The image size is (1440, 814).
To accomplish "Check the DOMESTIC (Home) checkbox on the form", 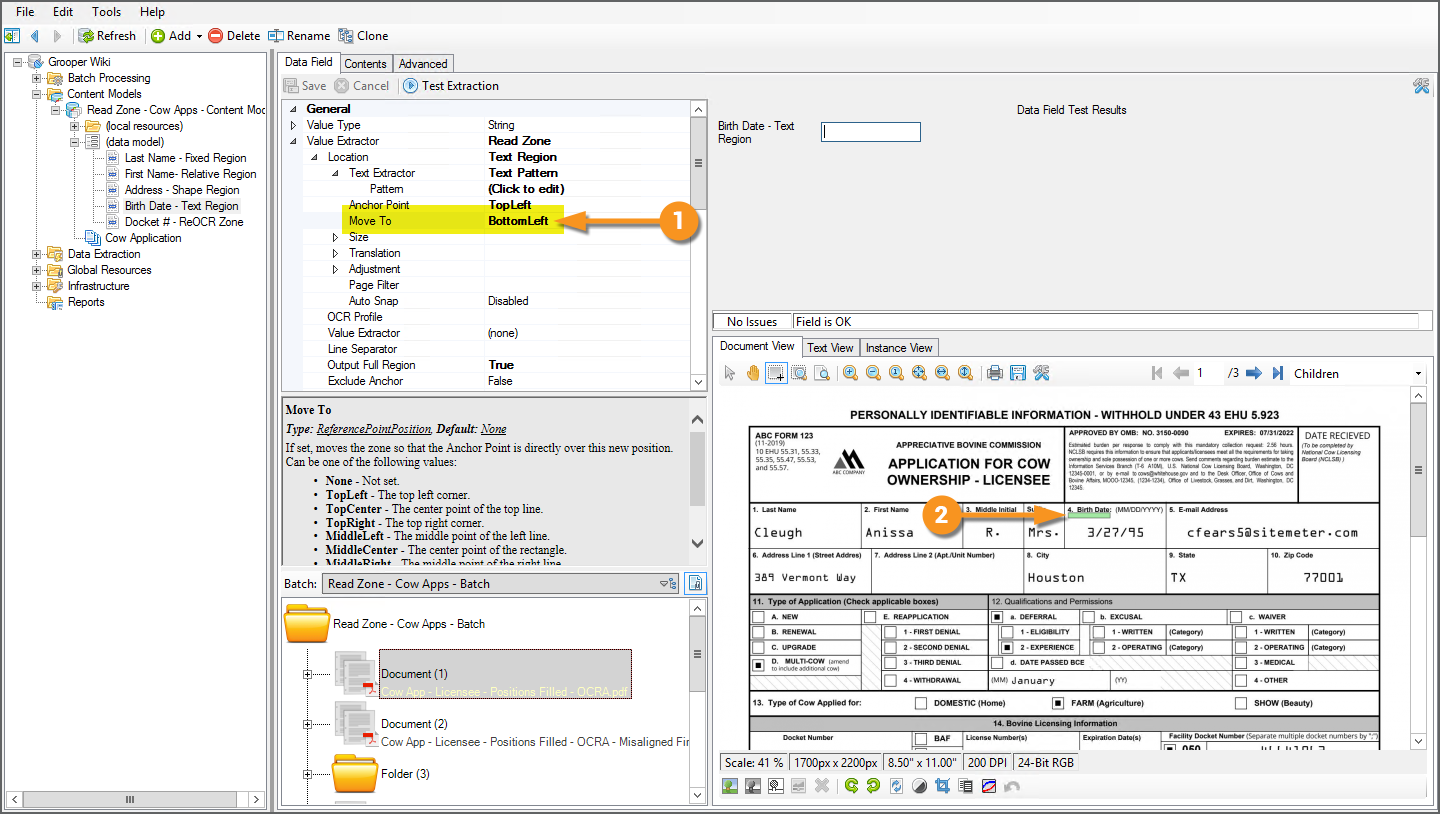I will (921, 703).
